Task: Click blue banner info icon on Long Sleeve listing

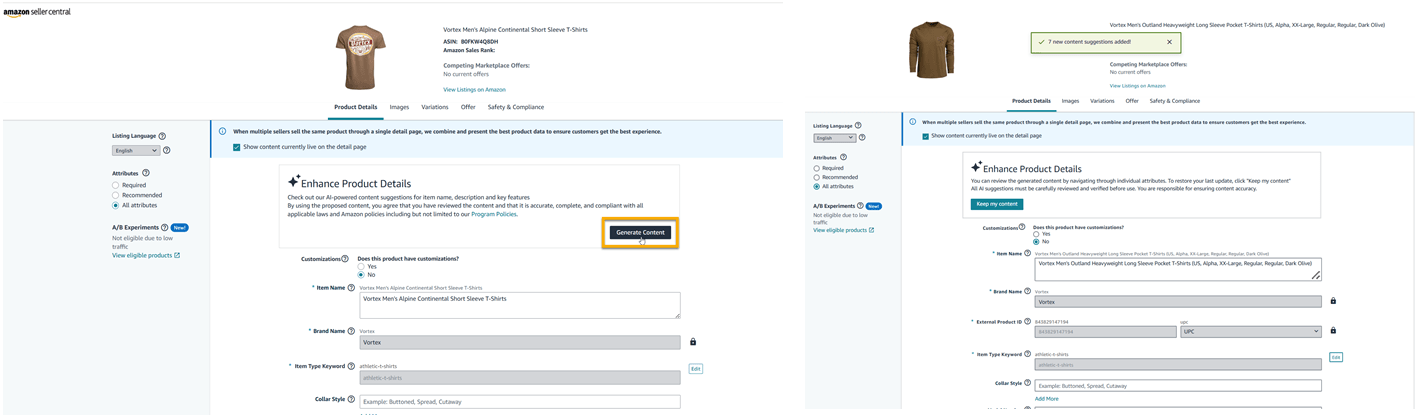Action: [913, 121]
